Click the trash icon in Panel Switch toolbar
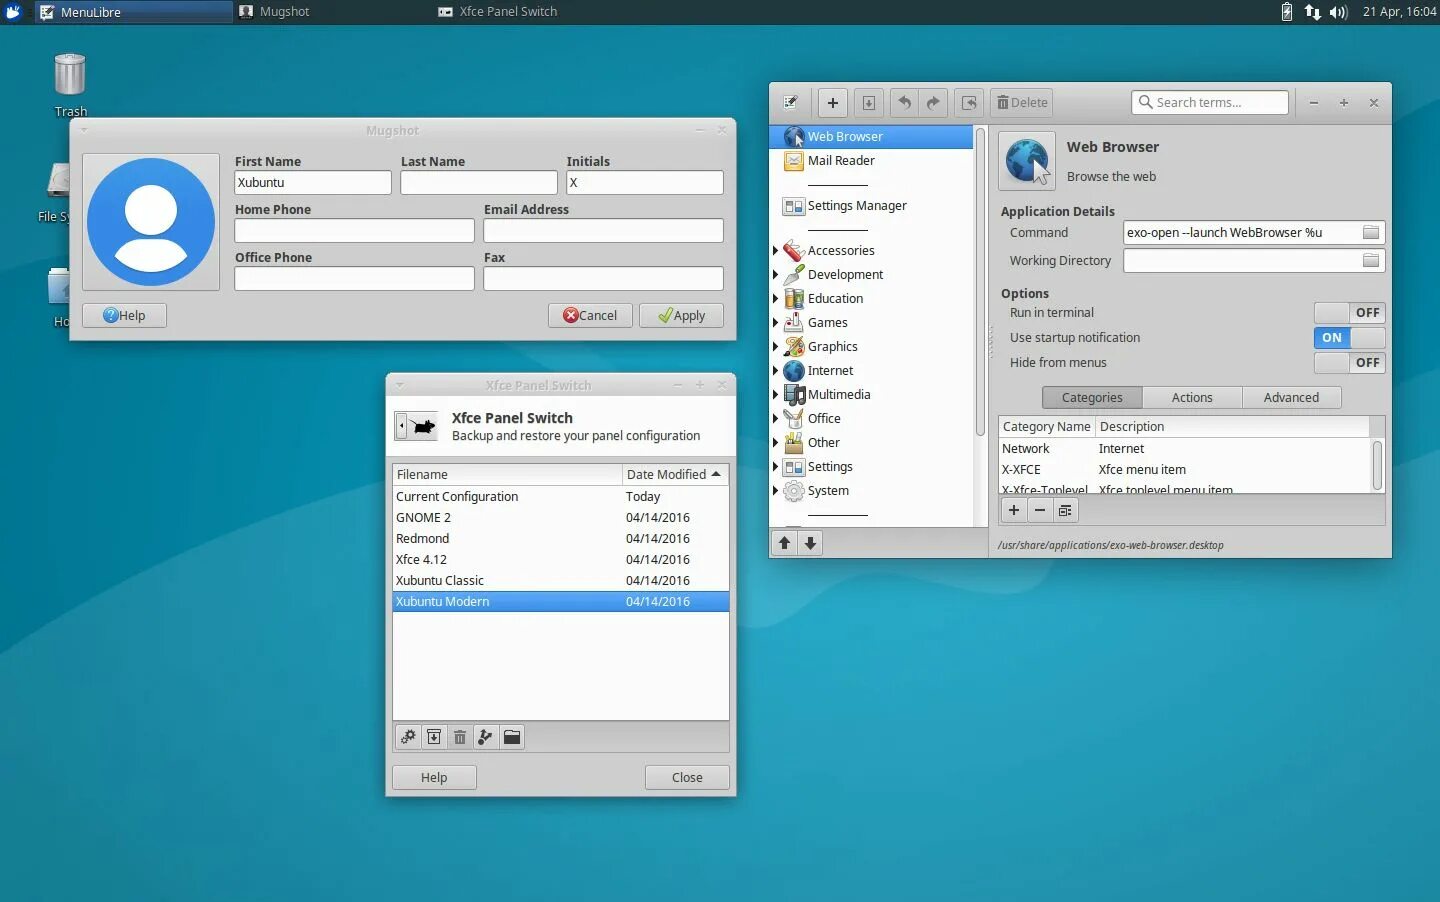The image size is (1440, 902). tap(460, 737)
